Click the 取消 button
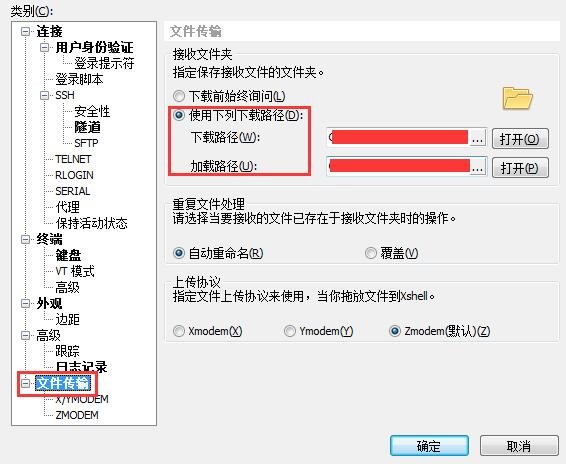 [x=519, y=446]
